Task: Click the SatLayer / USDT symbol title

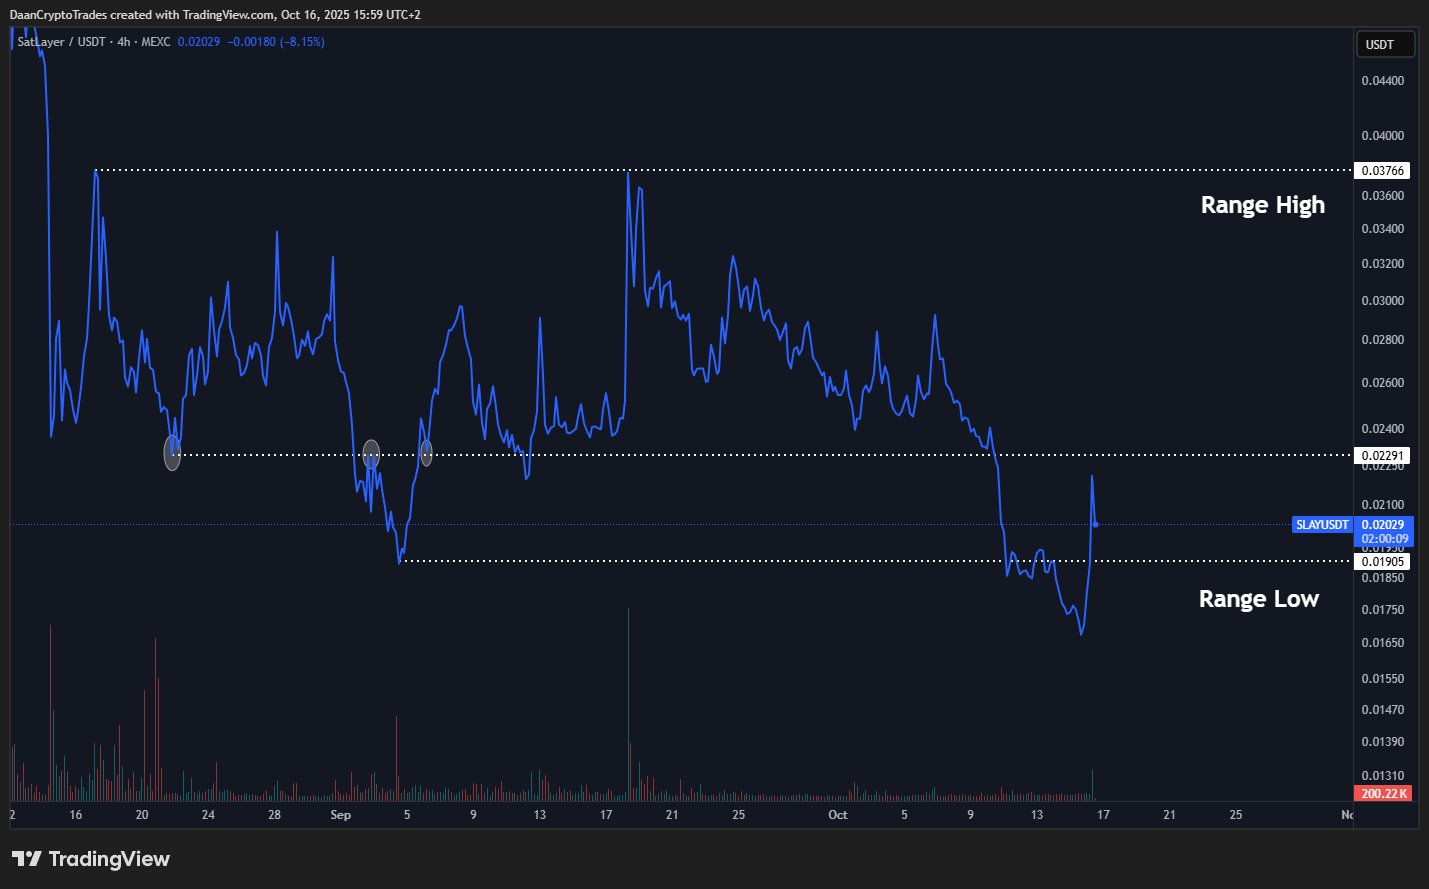Action: pyautogui.click(x=61, y=42)
